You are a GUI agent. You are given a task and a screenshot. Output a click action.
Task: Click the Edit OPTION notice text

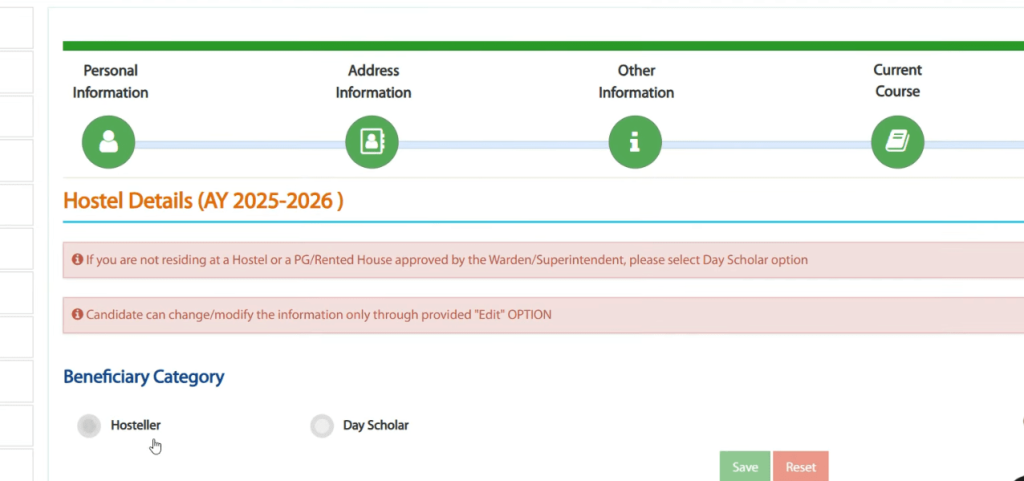click(x=318, y=314)
